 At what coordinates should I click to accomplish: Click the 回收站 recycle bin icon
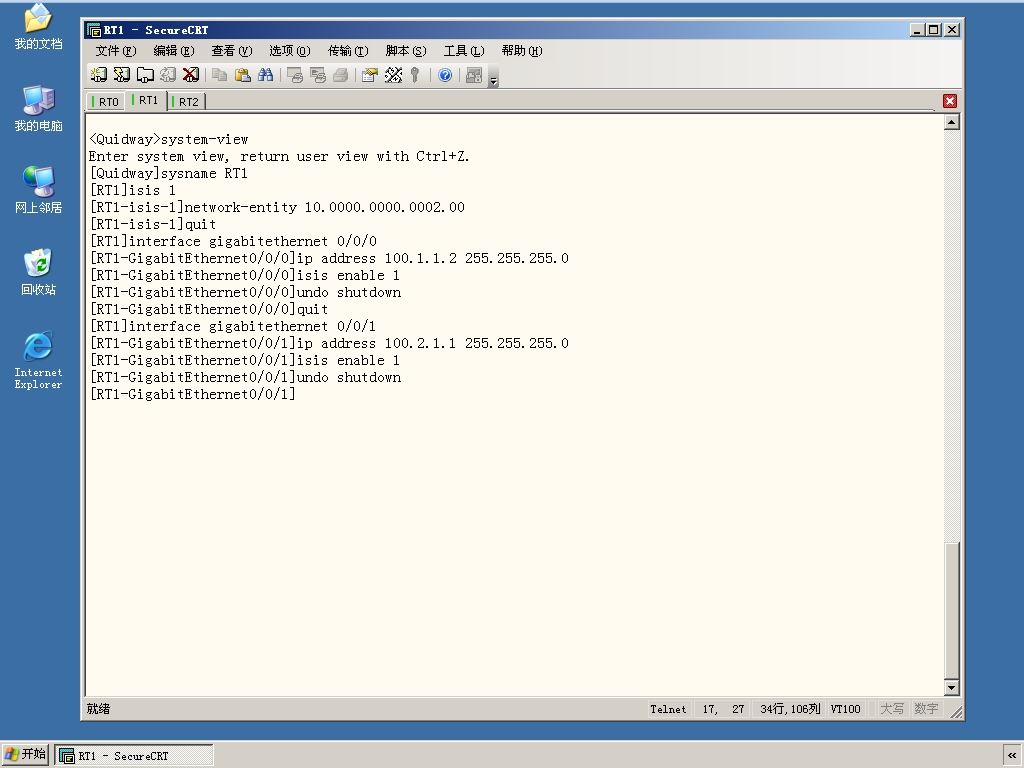(x=39, y=272)
